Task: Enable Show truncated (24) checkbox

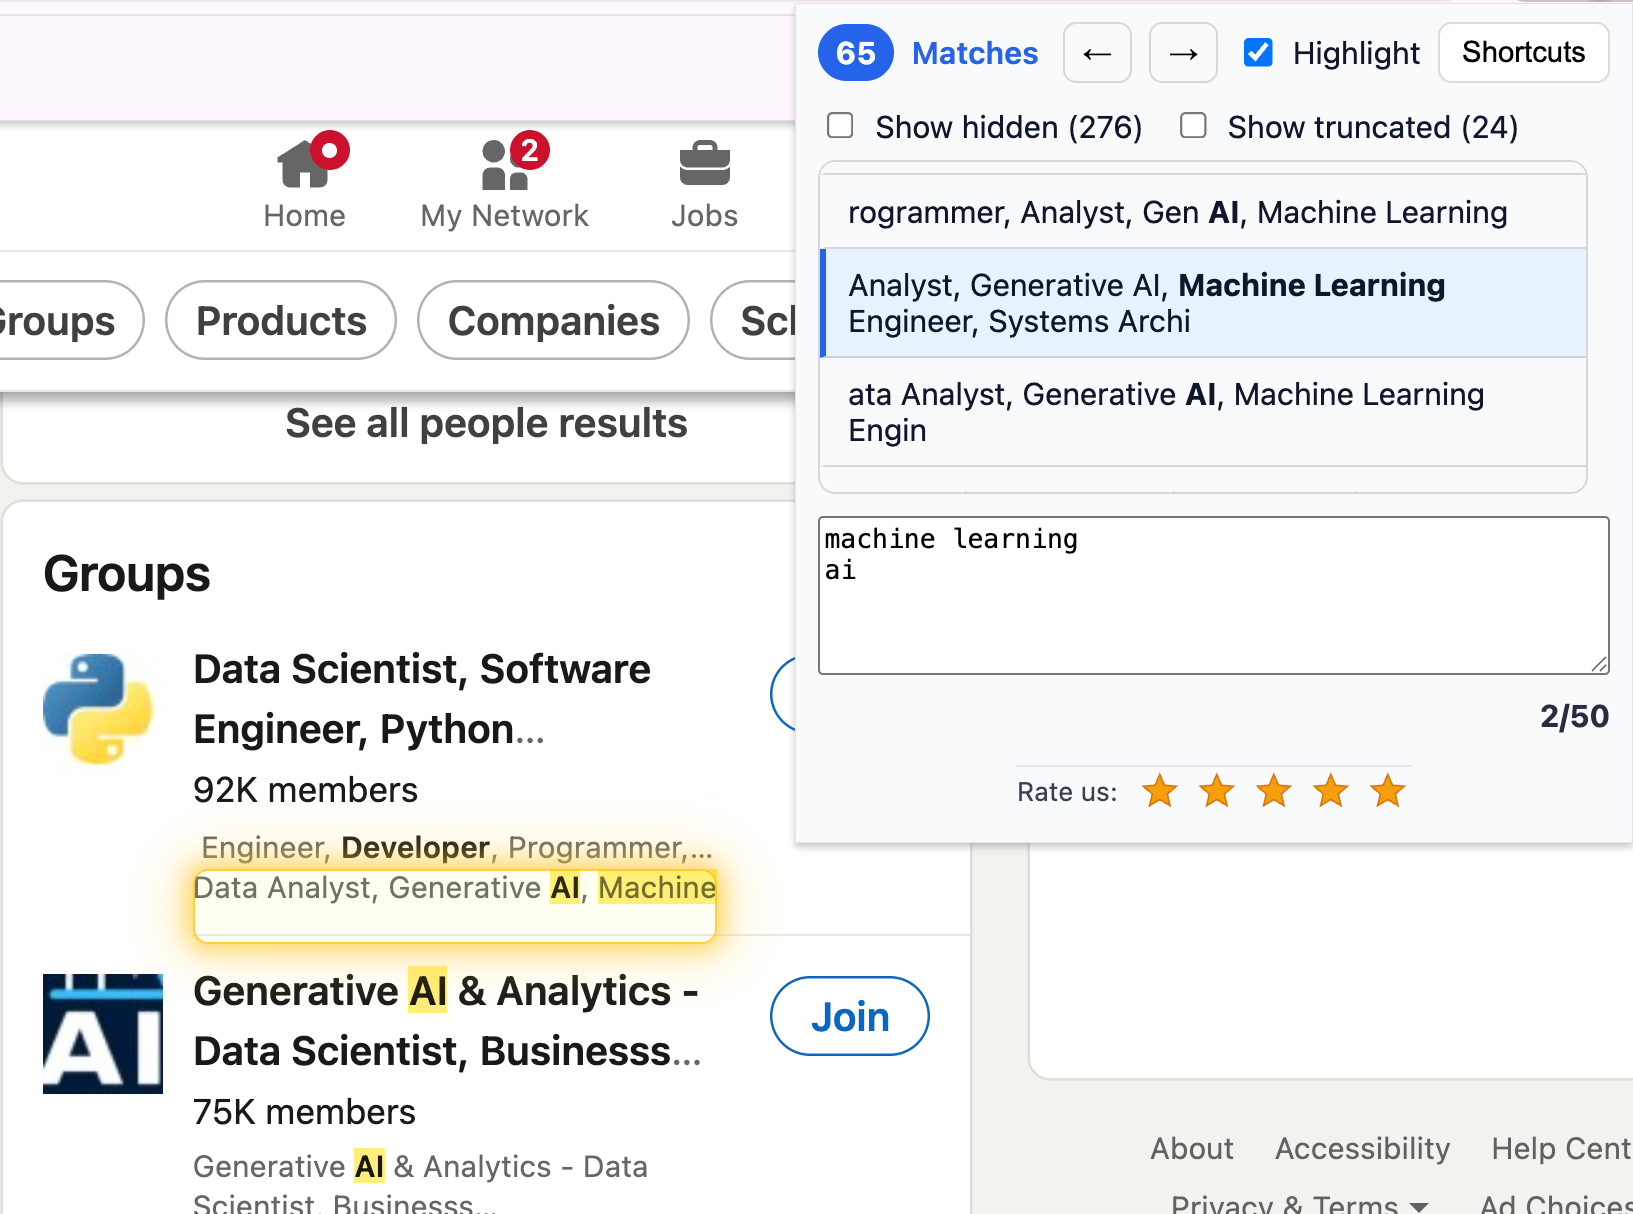Action: (1193, 126)
